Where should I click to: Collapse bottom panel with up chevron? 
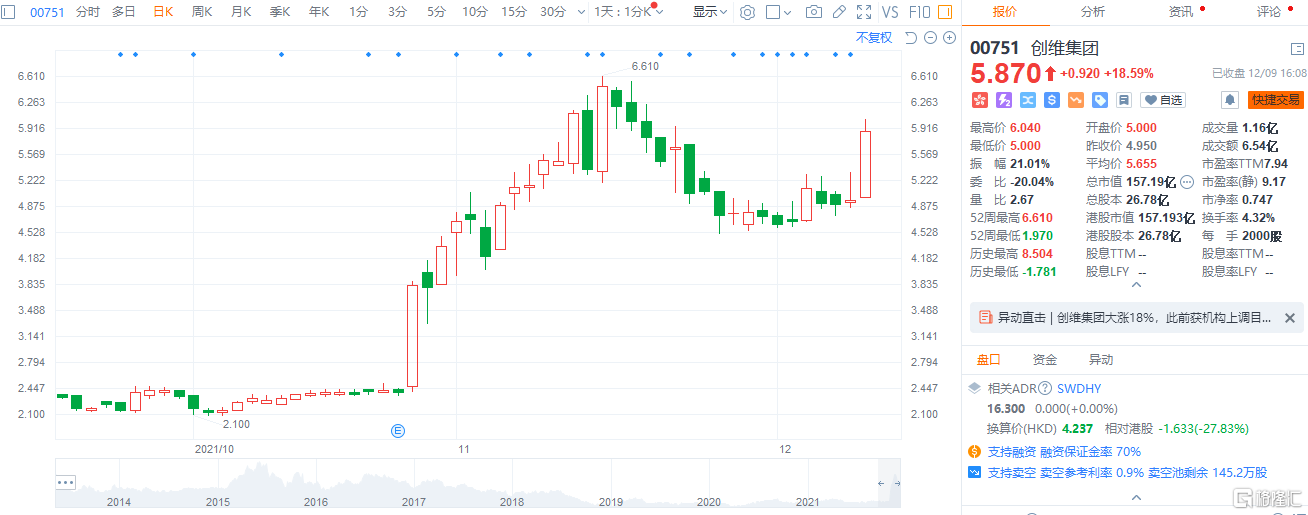[x=1135, y=496]
